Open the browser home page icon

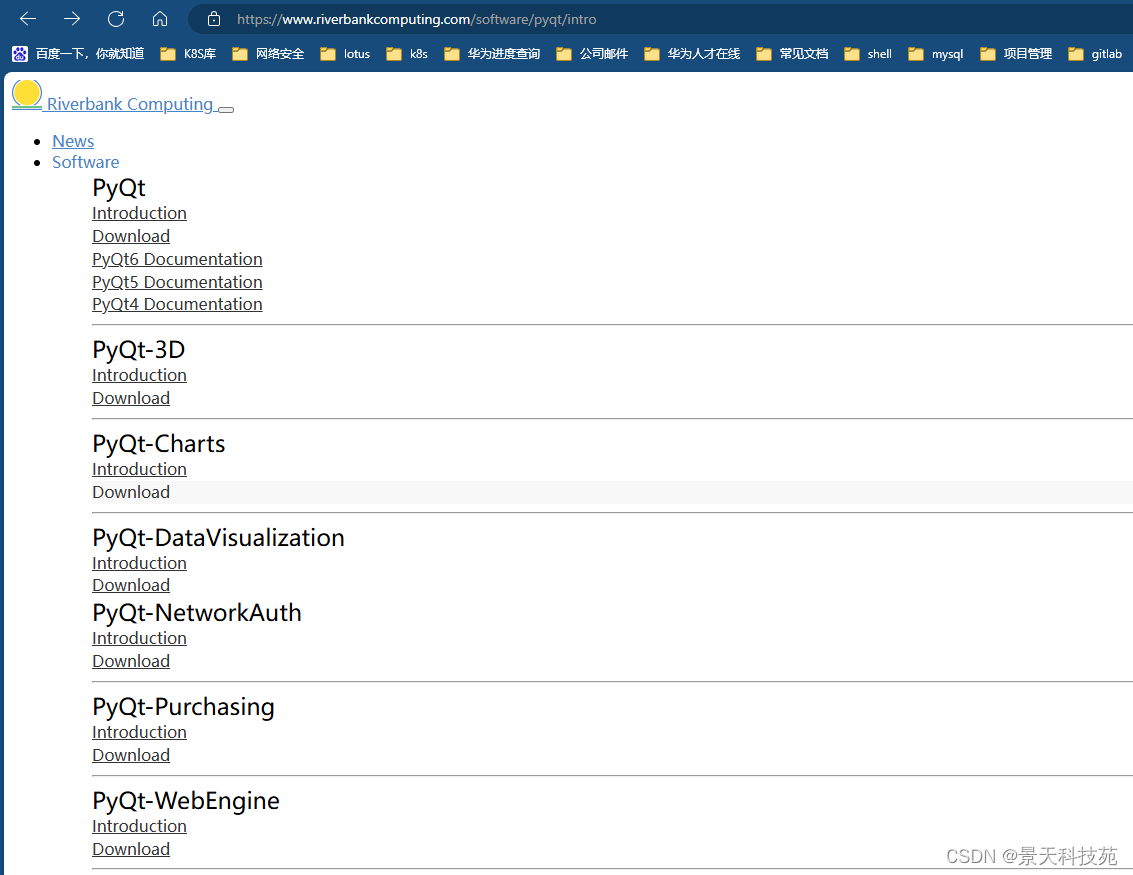tap(160, 19)
